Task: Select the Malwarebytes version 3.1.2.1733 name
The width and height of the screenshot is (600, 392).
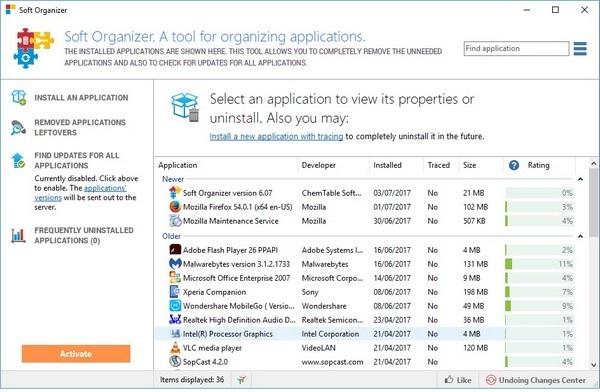Action: coord(236,264)
